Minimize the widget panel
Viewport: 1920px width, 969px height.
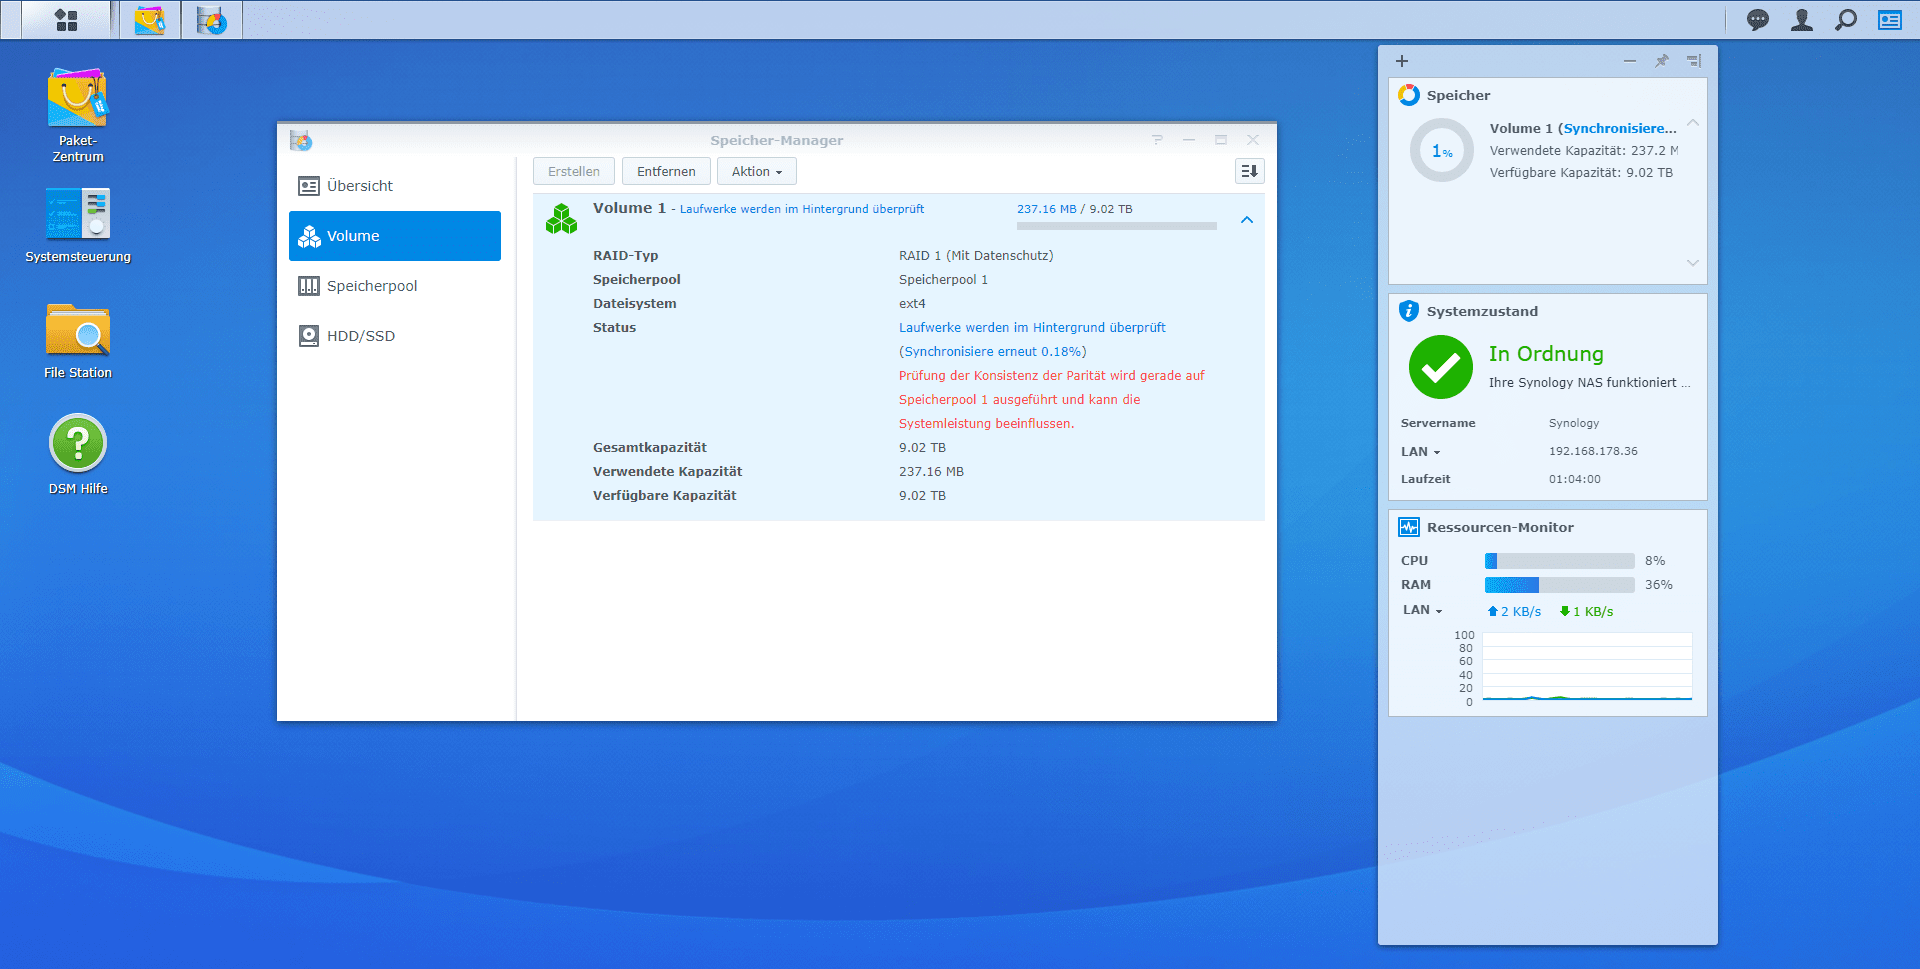click(x=1630, y=61)
